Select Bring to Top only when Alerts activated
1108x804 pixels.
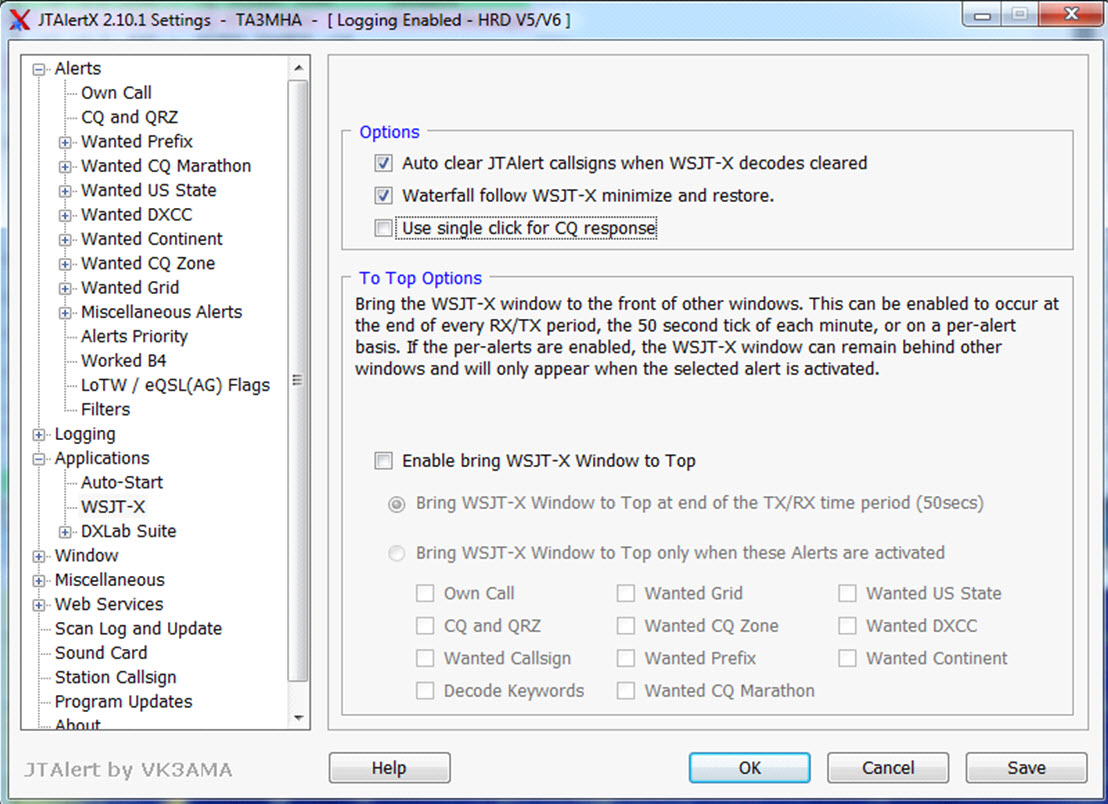pos(396,553)
